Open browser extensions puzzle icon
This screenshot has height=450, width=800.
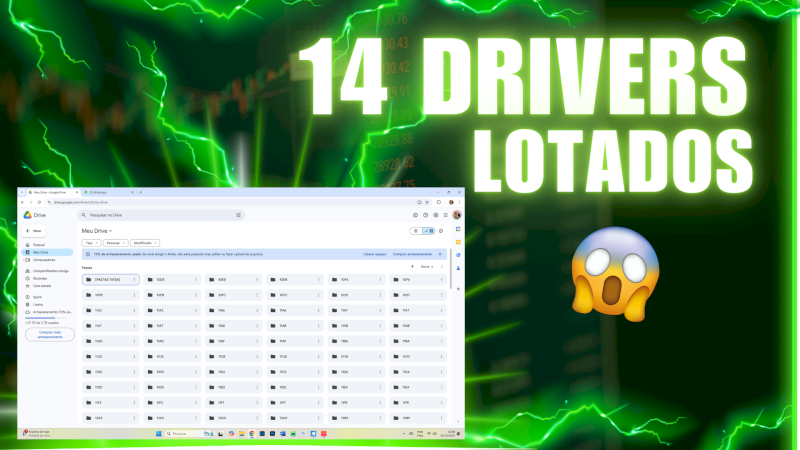tap(439, 203)
